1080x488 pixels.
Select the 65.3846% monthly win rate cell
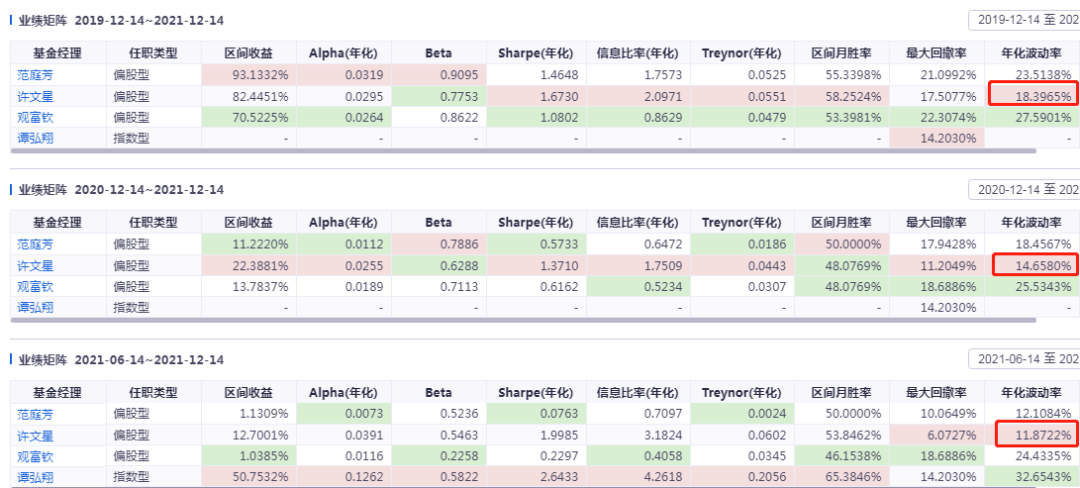(x=841, y=478)
